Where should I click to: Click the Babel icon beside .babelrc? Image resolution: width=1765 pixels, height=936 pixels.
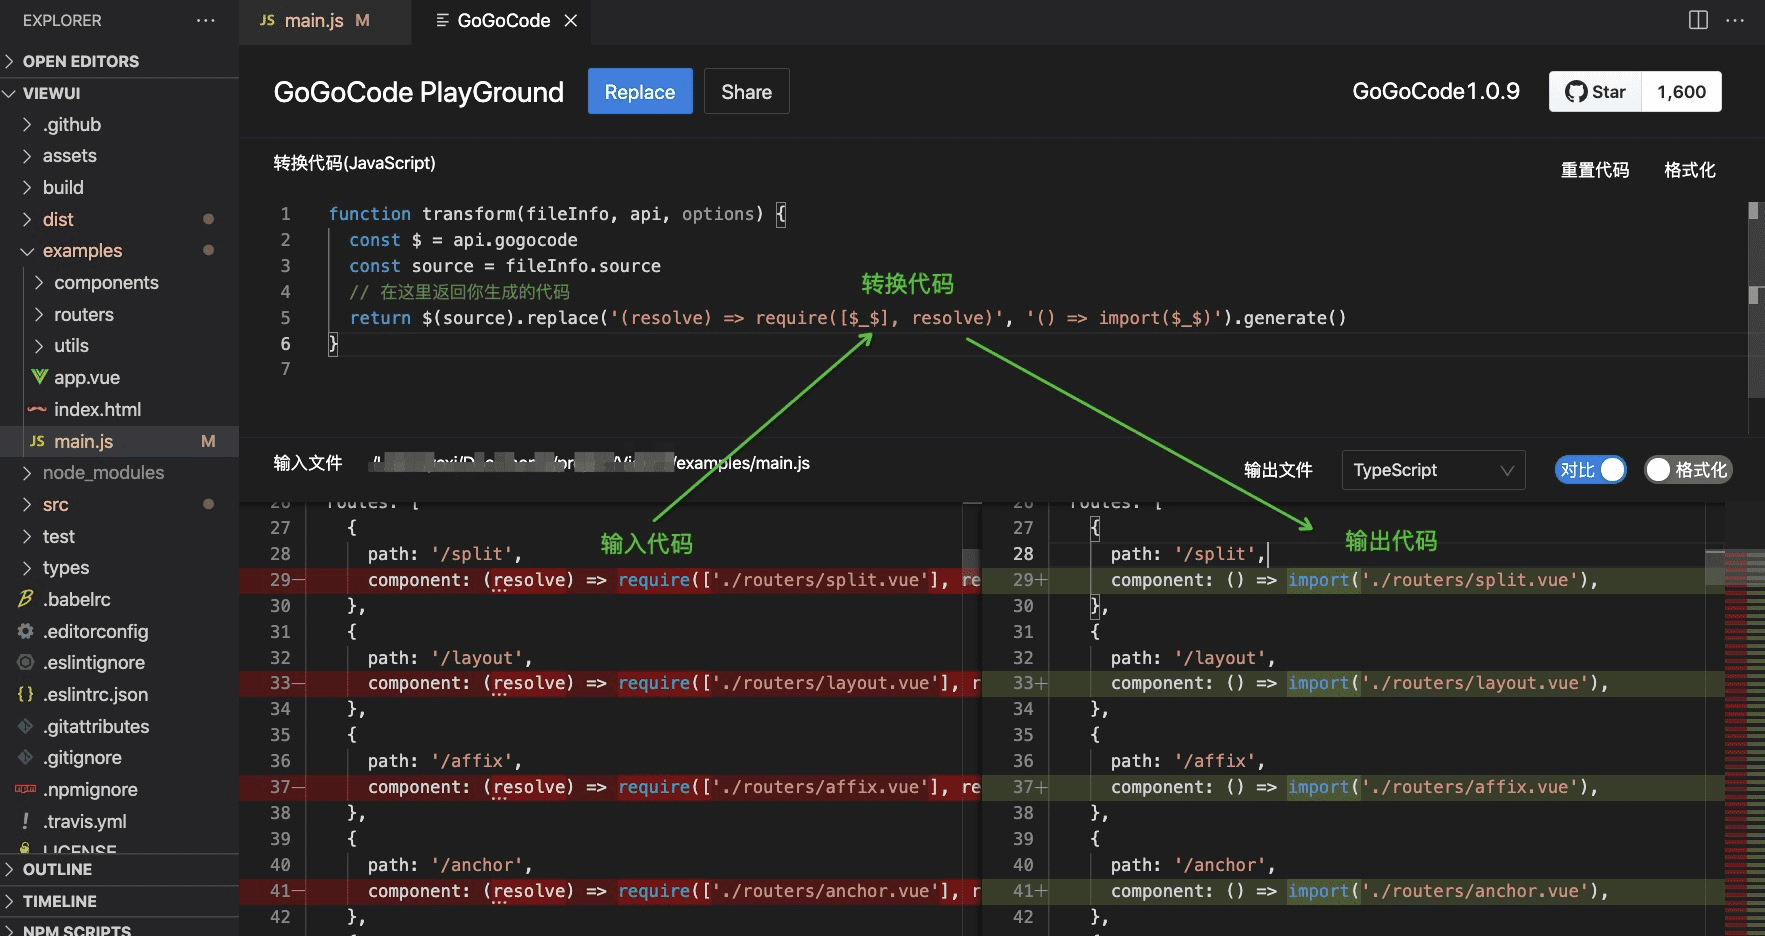[24, 599]
